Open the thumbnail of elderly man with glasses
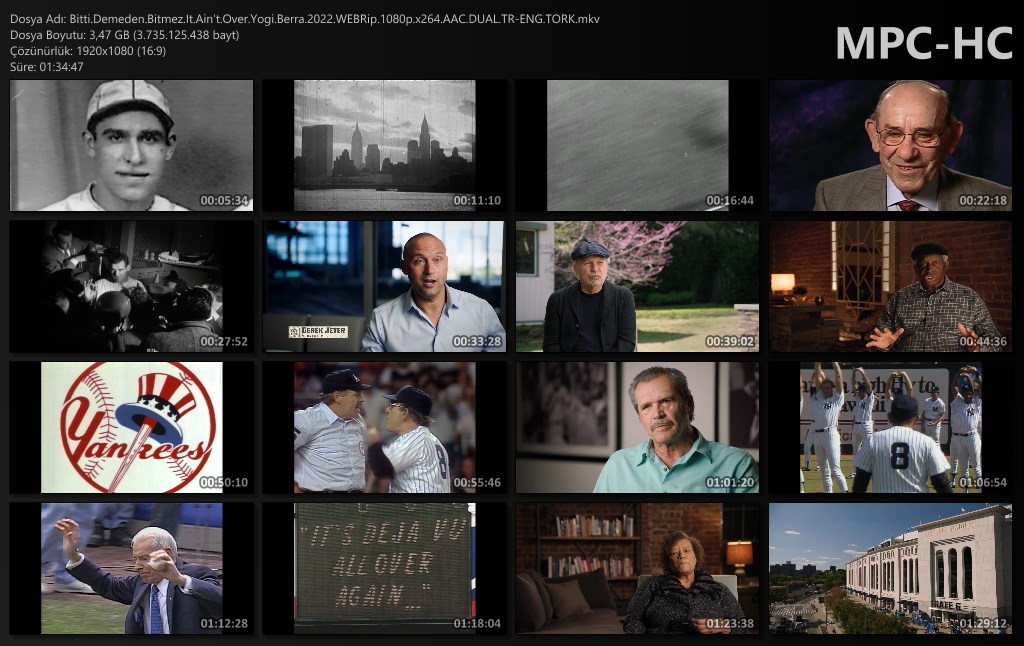The width and height of the screenshot is (1024, 646). click(890, 146)
